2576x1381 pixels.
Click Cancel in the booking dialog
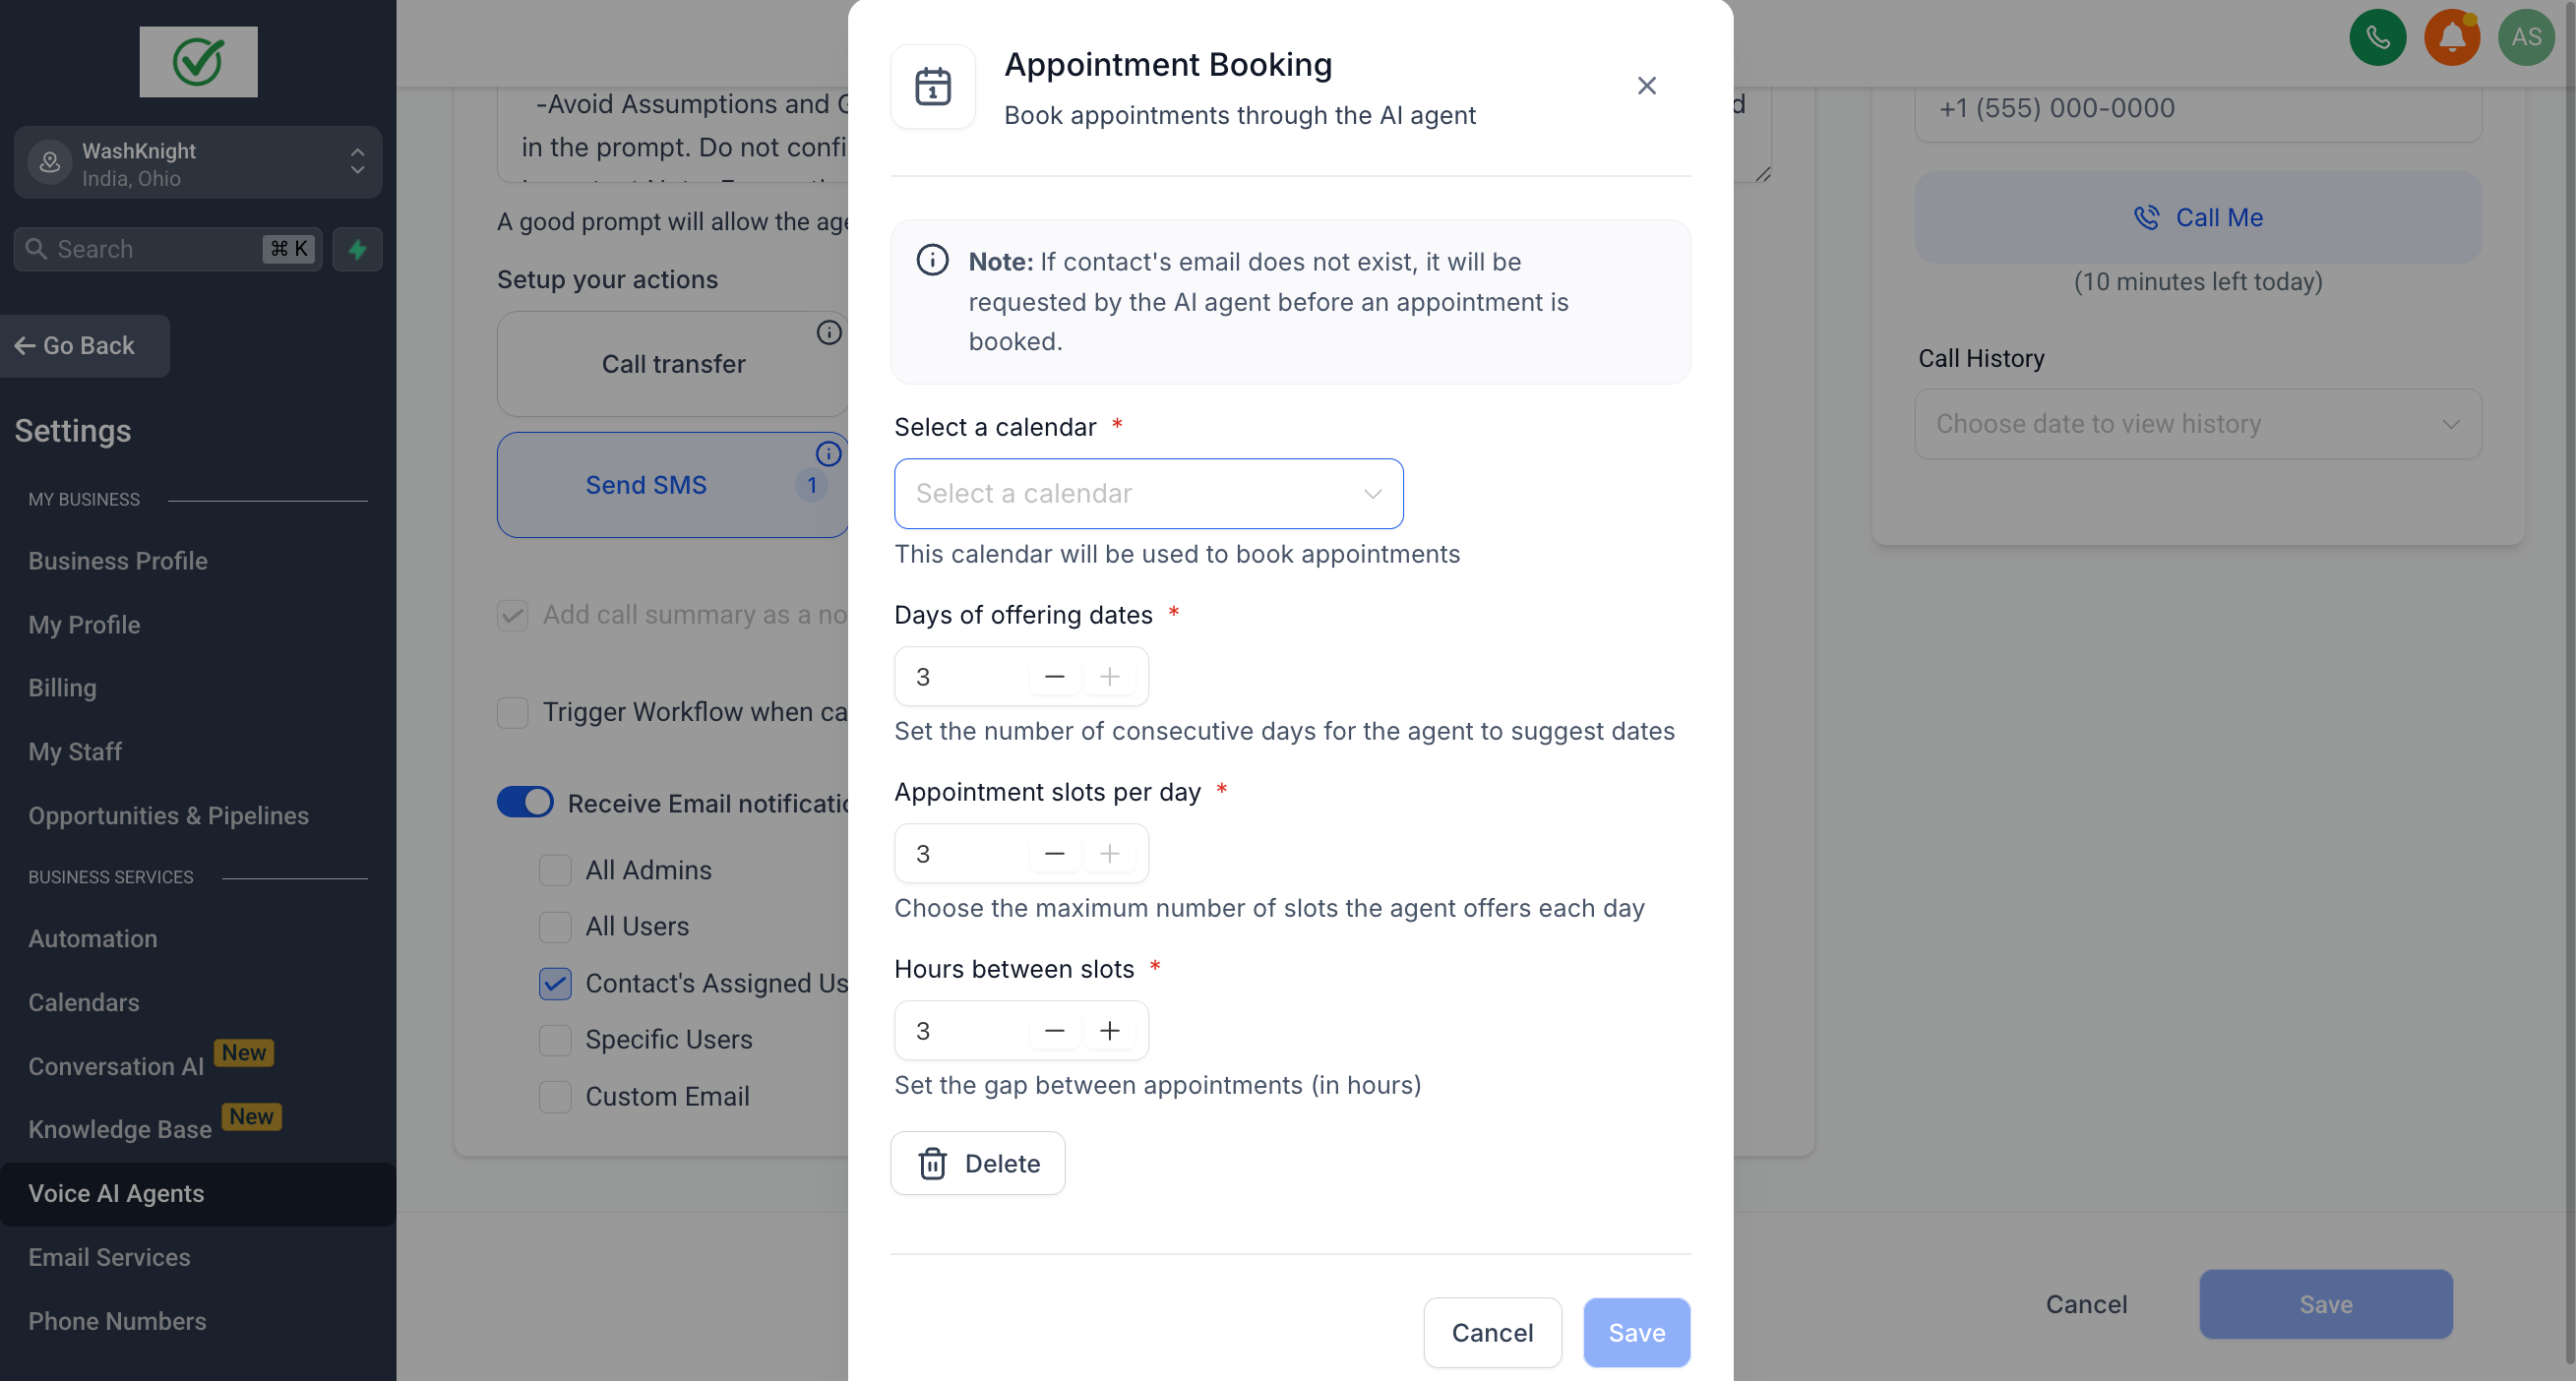1491,1333
